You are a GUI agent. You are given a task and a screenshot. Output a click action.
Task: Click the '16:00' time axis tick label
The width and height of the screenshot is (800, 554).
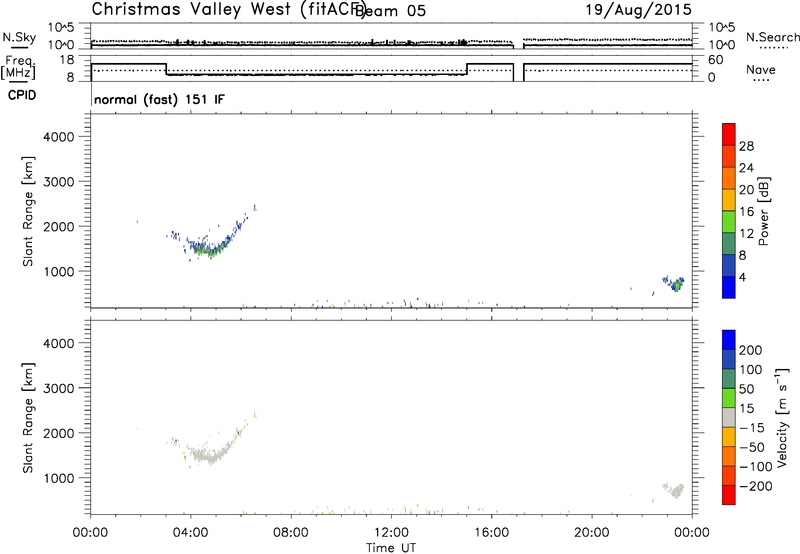pos(491,533)
